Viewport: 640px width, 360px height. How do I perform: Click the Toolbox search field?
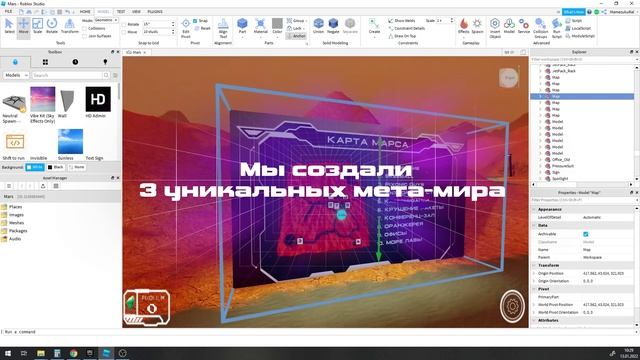tap(70, 75)
